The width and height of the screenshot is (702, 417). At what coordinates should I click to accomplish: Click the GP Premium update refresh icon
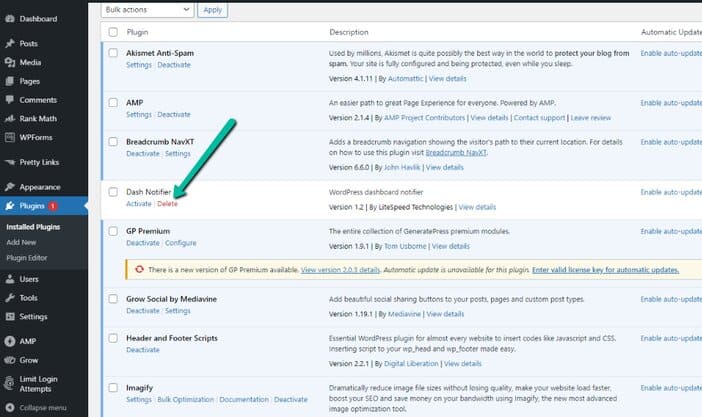139,269
